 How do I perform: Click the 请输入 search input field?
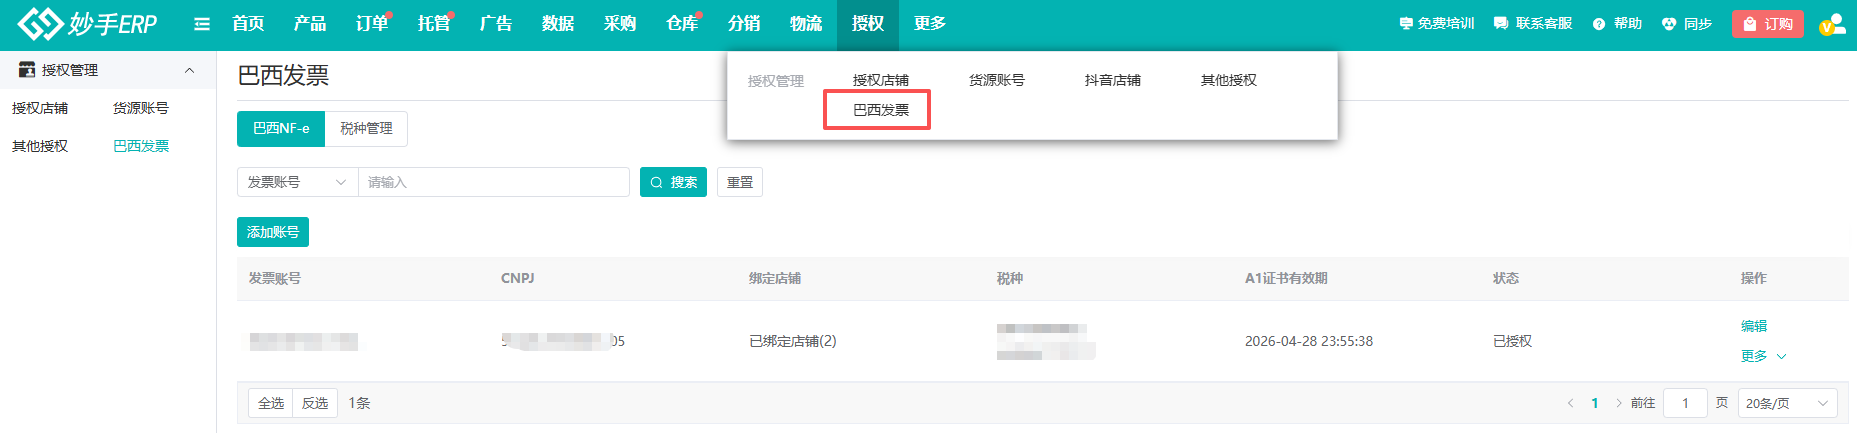click(x=494, y=182)
